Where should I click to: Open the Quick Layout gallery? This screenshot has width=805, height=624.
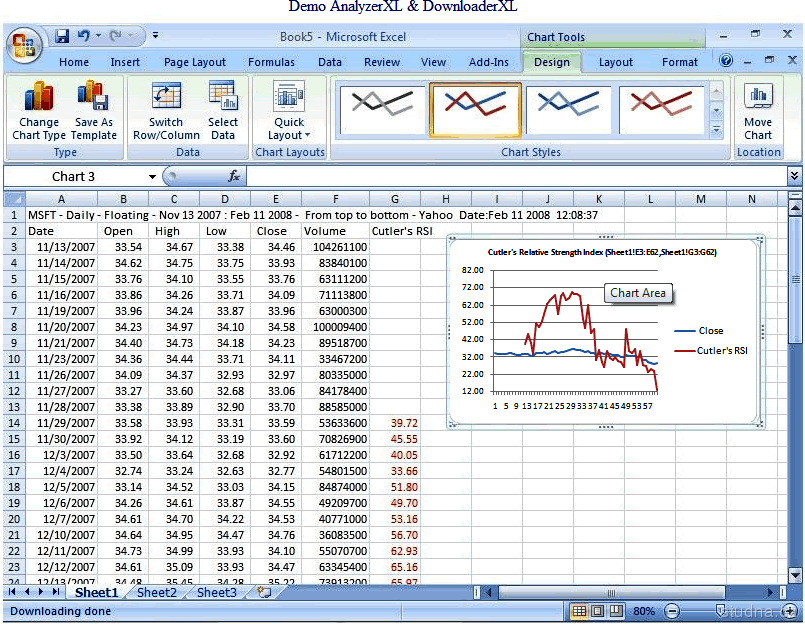(x=289, y=110)
